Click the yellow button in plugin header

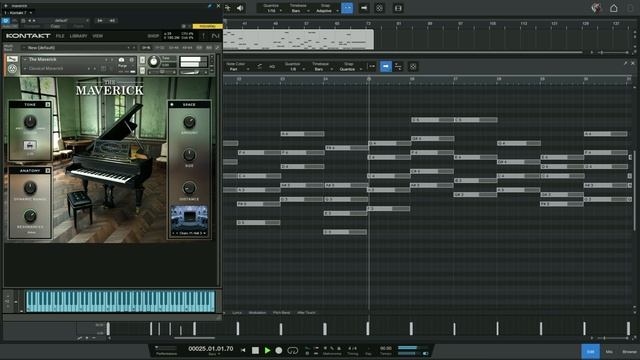(208, 26)
